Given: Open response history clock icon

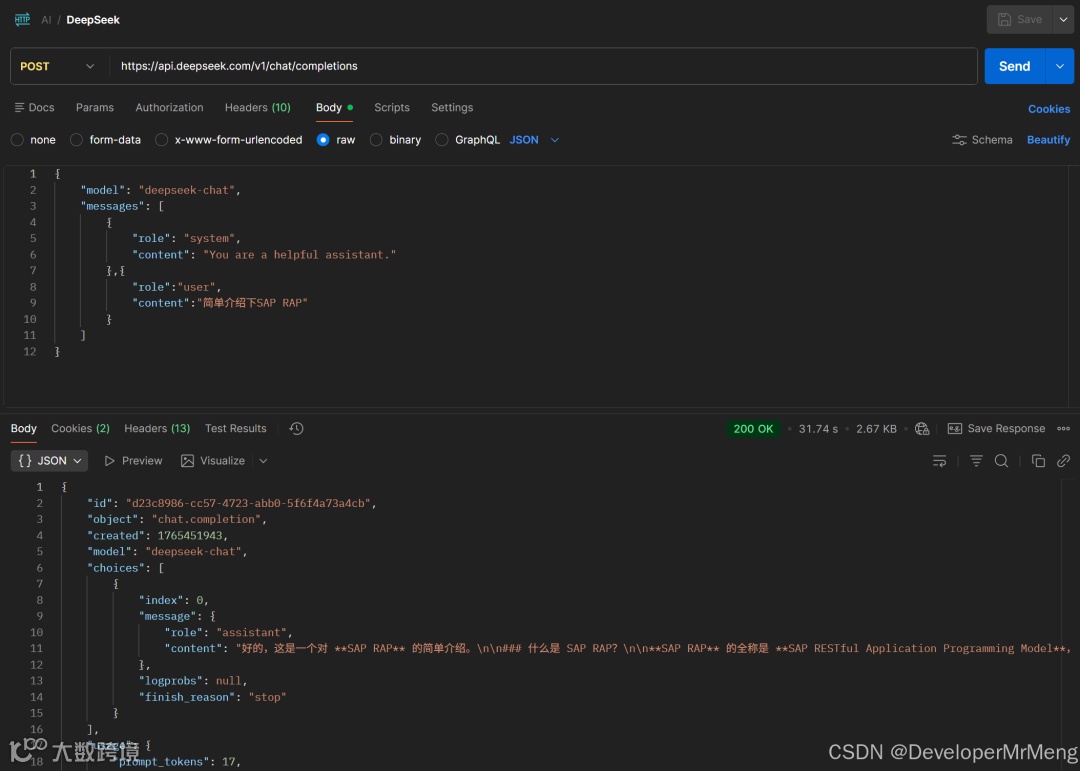Looking at the screenshot, I should (296, 429).
